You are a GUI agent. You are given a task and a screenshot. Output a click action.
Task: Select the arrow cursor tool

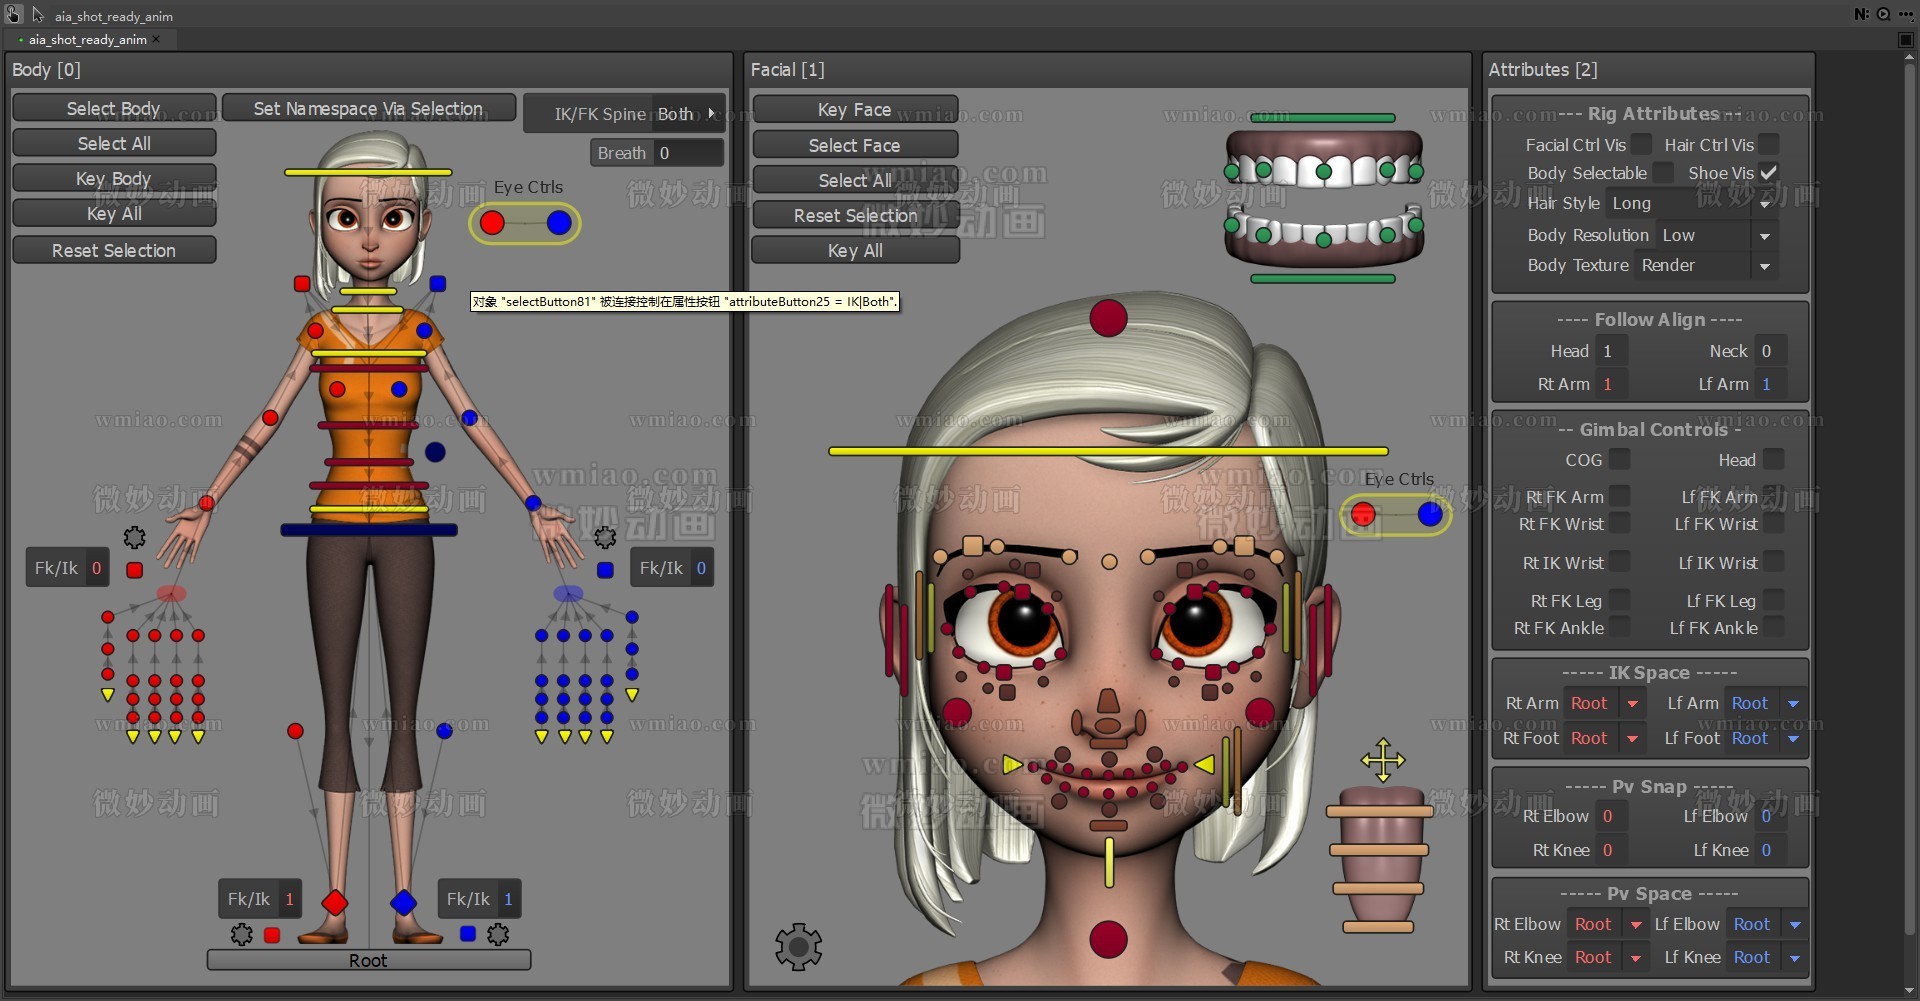pos(38,15)
